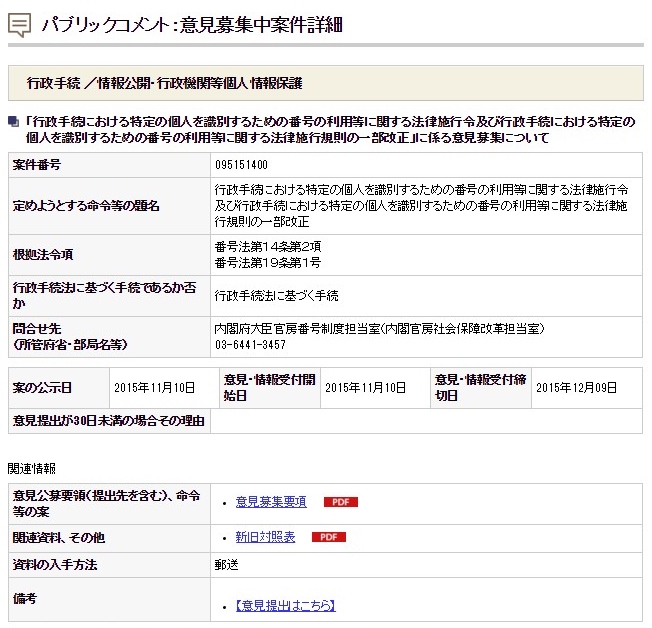Click the speech bubble icon beside the page title

pos(19,25)
